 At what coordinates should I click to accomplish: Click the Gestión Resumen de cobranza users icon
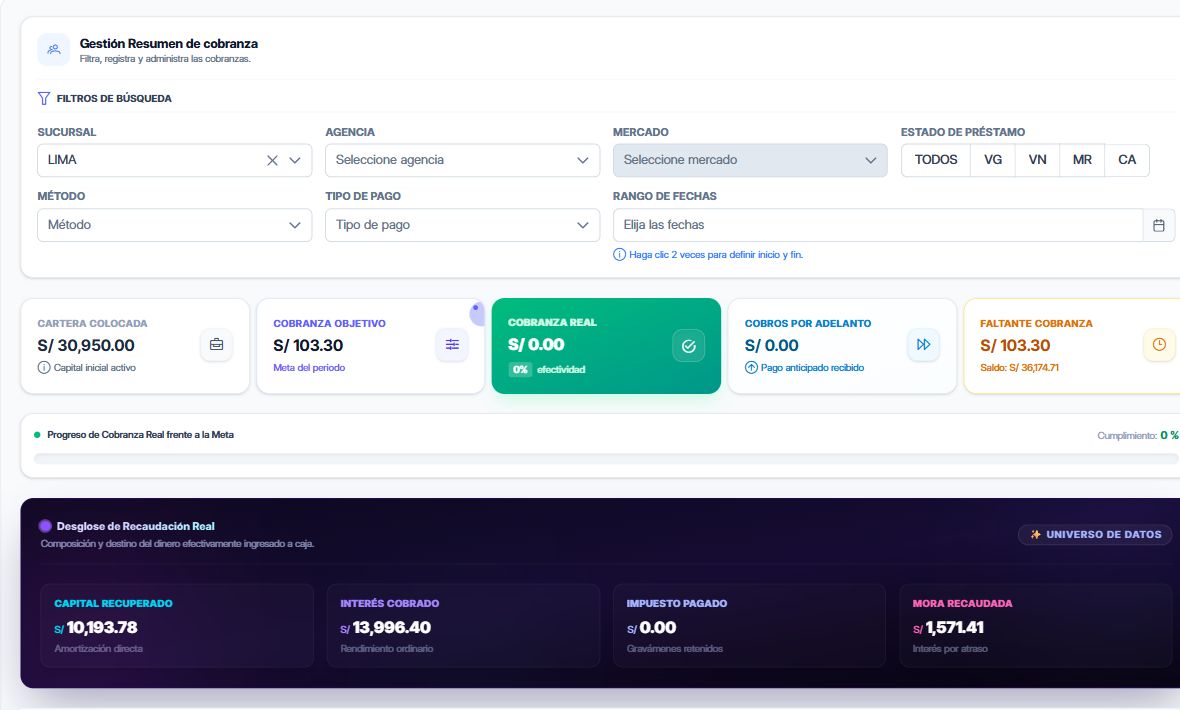53,50
